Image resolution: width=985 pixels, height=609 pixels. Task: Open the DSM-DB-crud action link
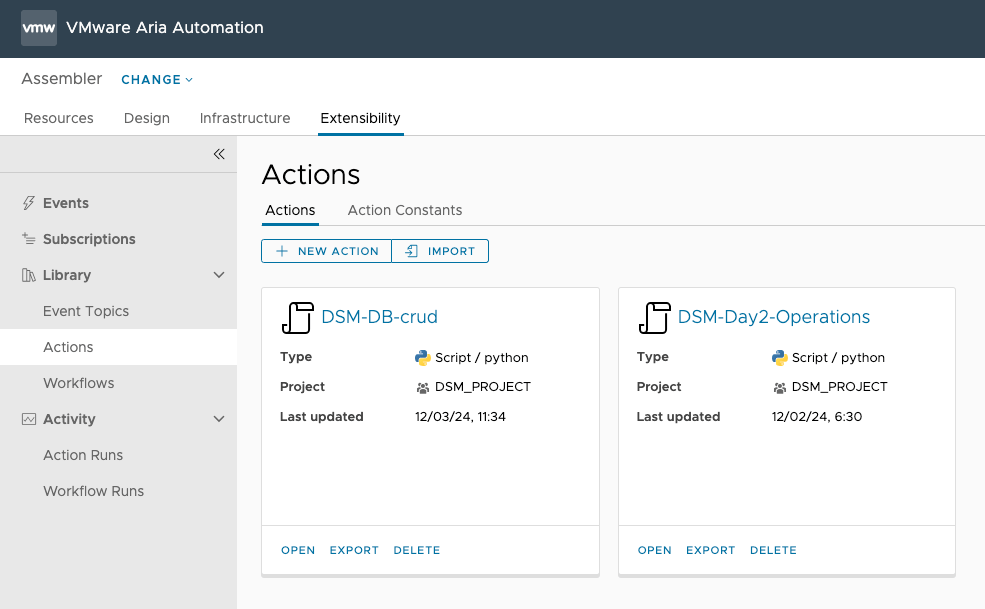(379, 317)
